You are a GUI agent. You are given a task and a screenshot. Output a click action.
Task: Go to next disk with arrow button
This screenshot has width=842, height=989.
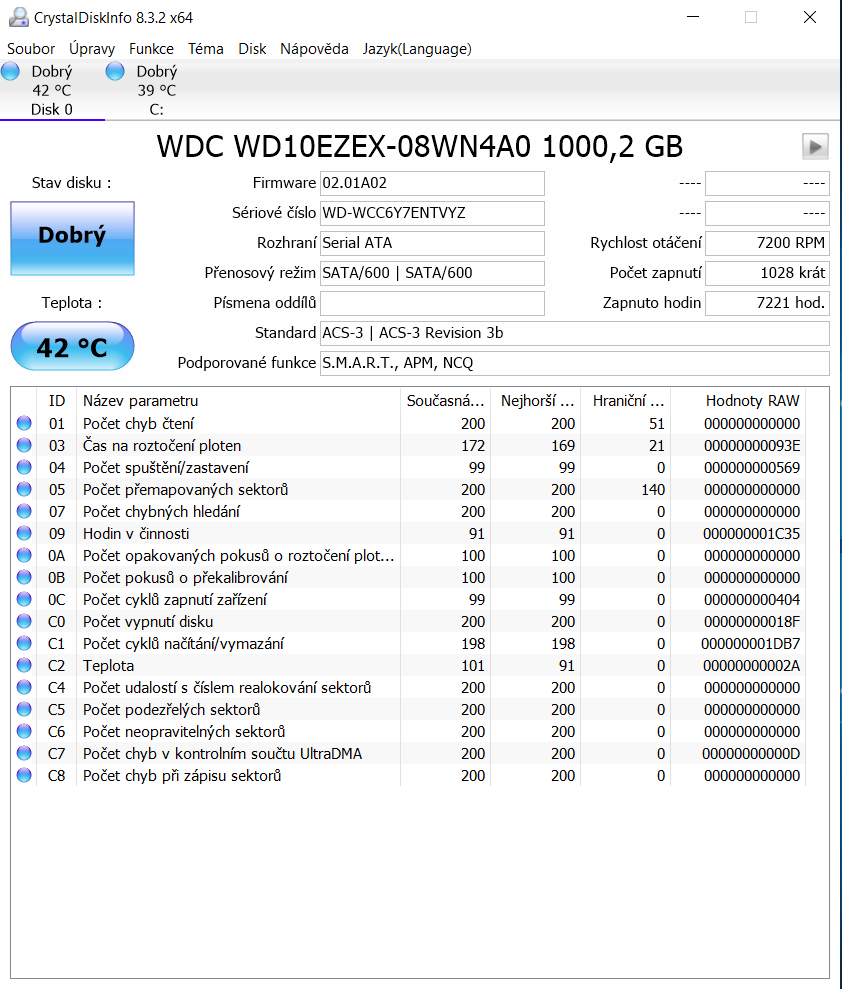[x=815, y=147]
